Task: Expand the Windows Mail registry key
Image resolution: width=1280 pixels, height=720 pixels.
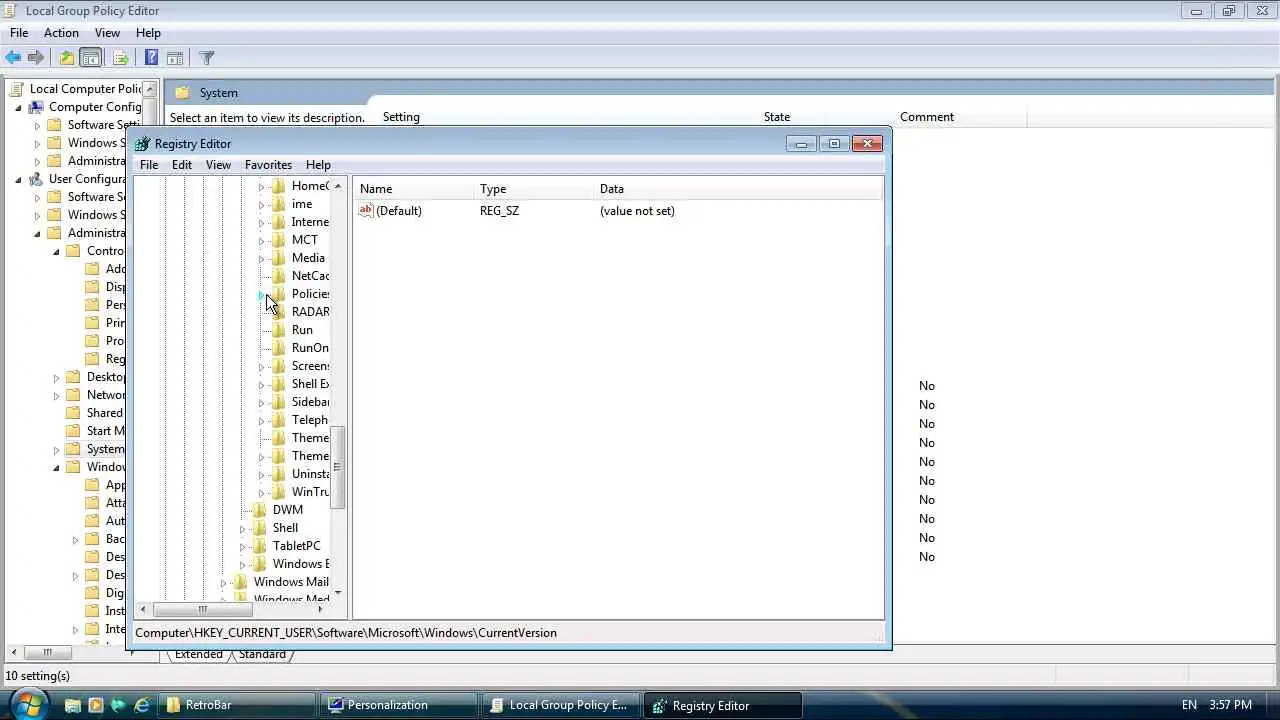Action: pyautogui.click(x=224, y=583)
